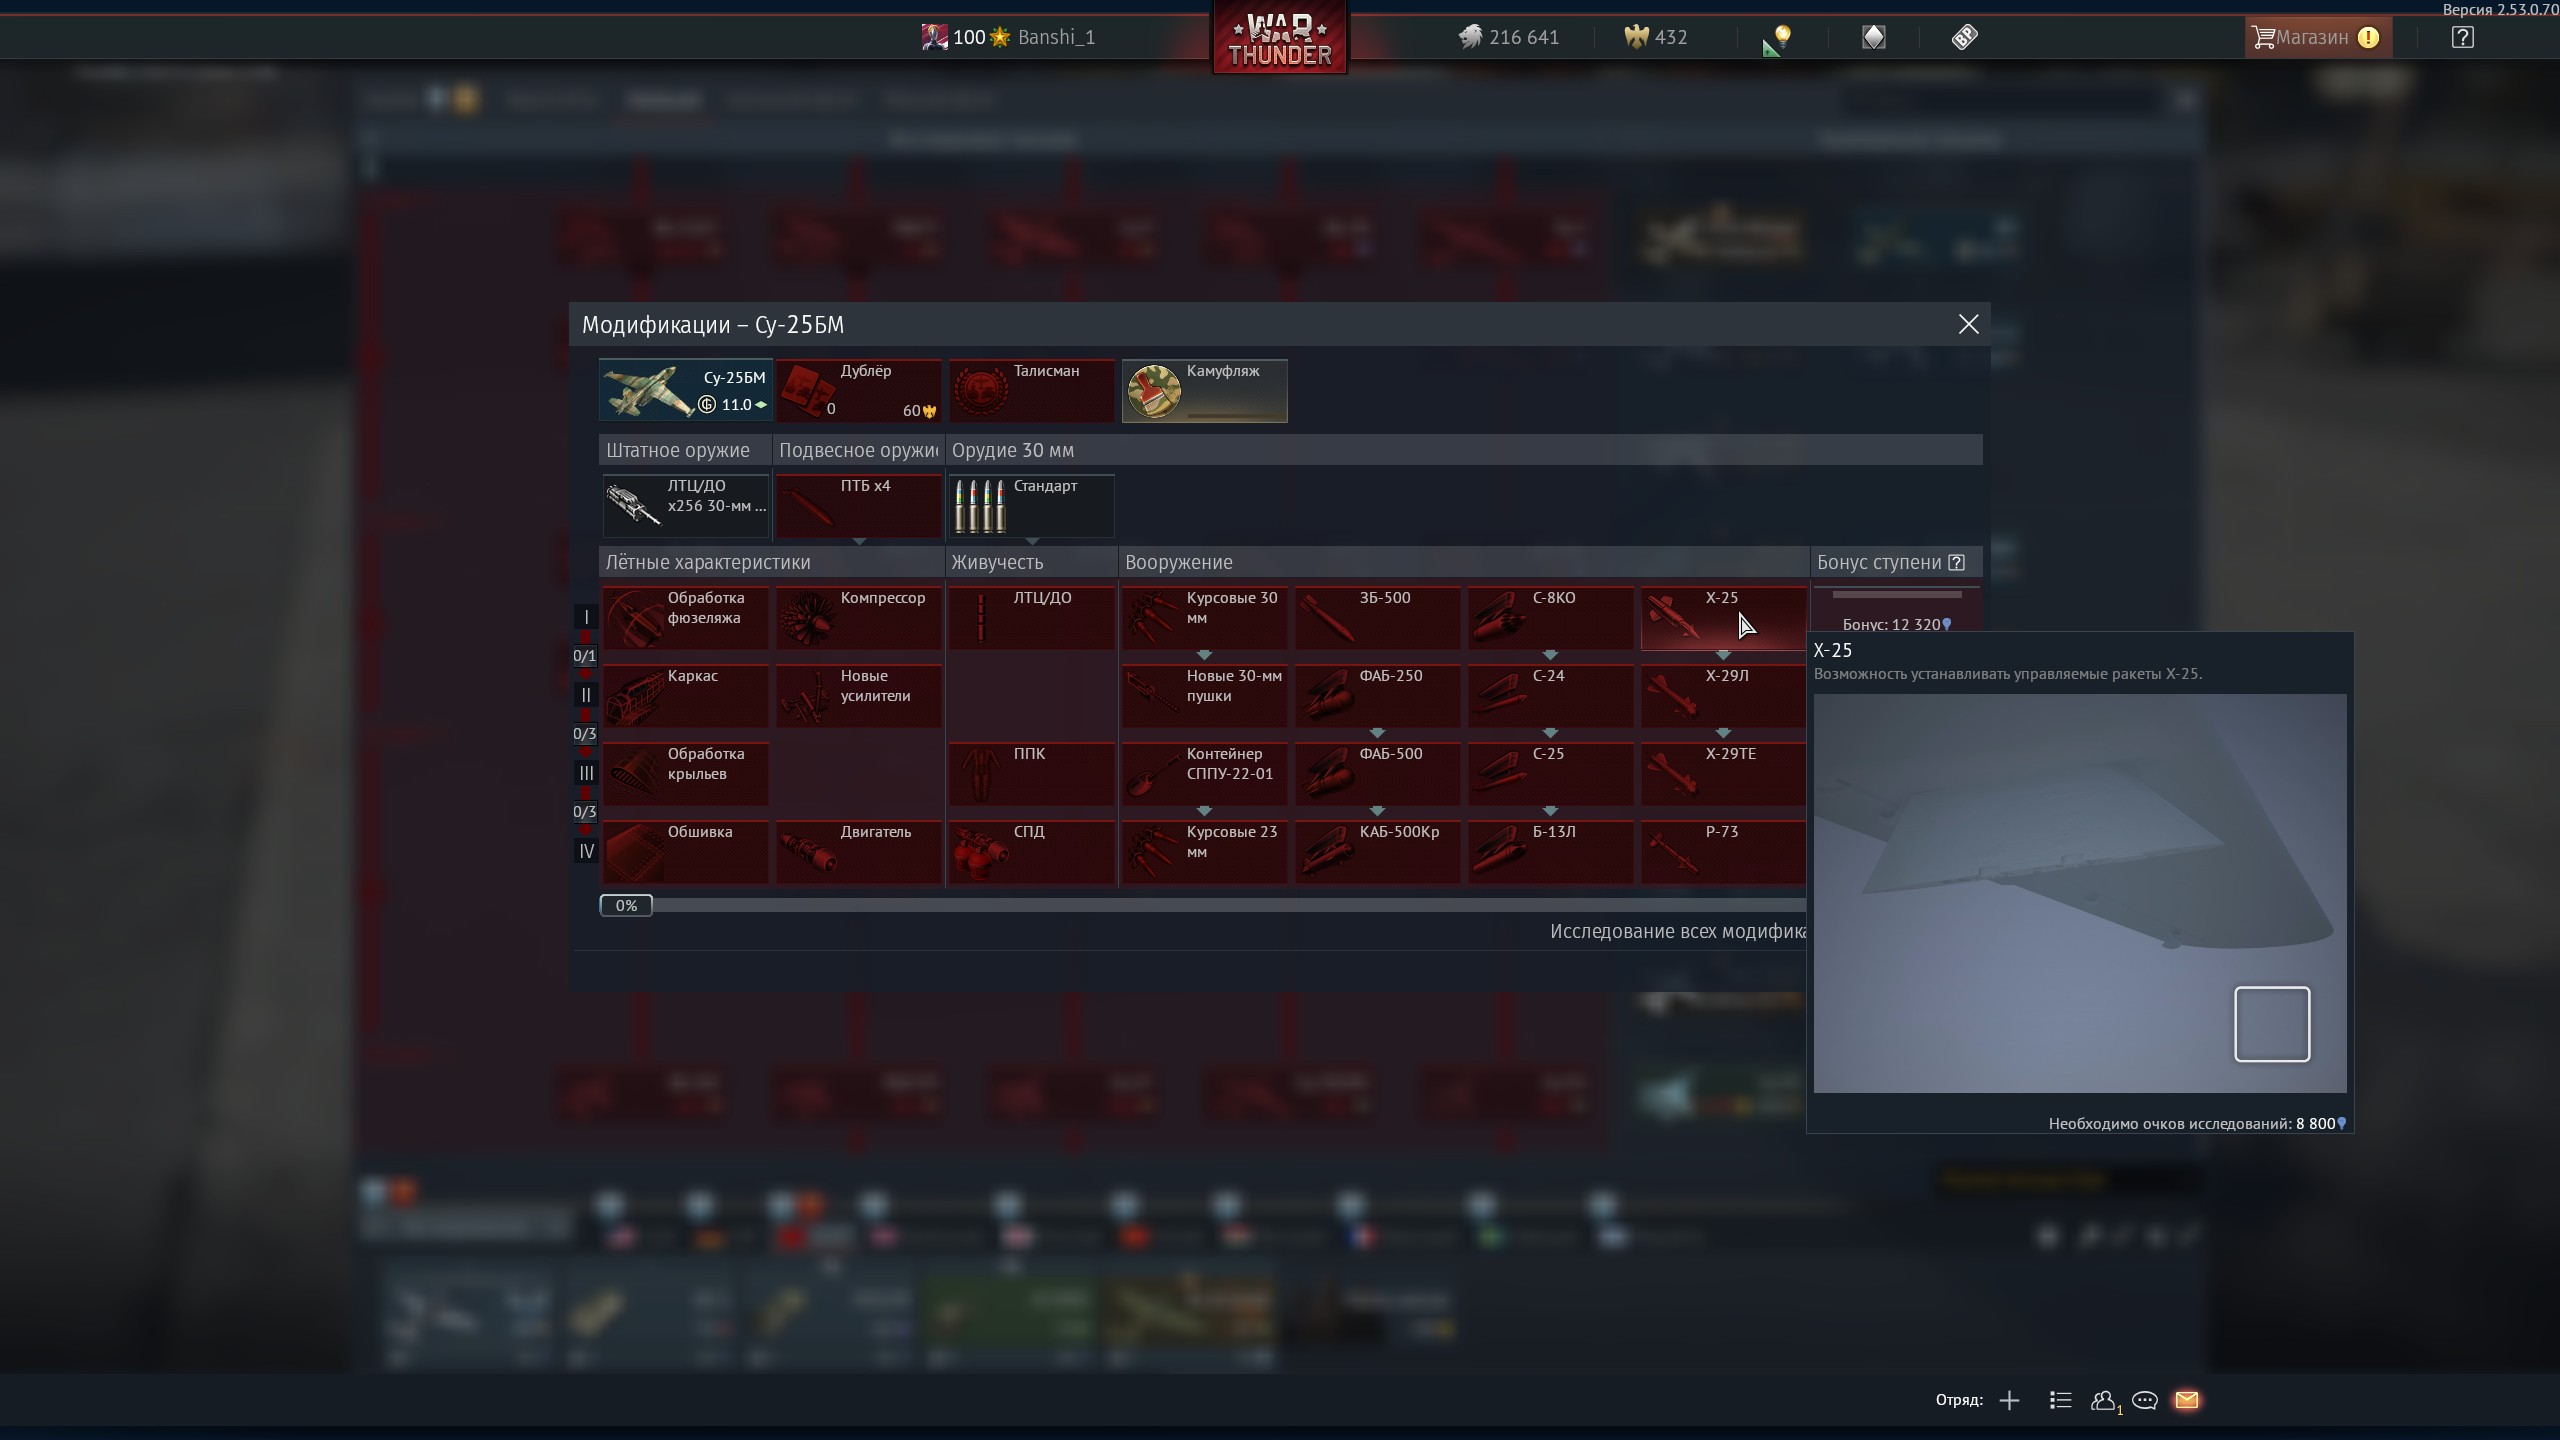Click the 0% research progress bar
The image size is (2560, 1440).
tap(626, 905)
